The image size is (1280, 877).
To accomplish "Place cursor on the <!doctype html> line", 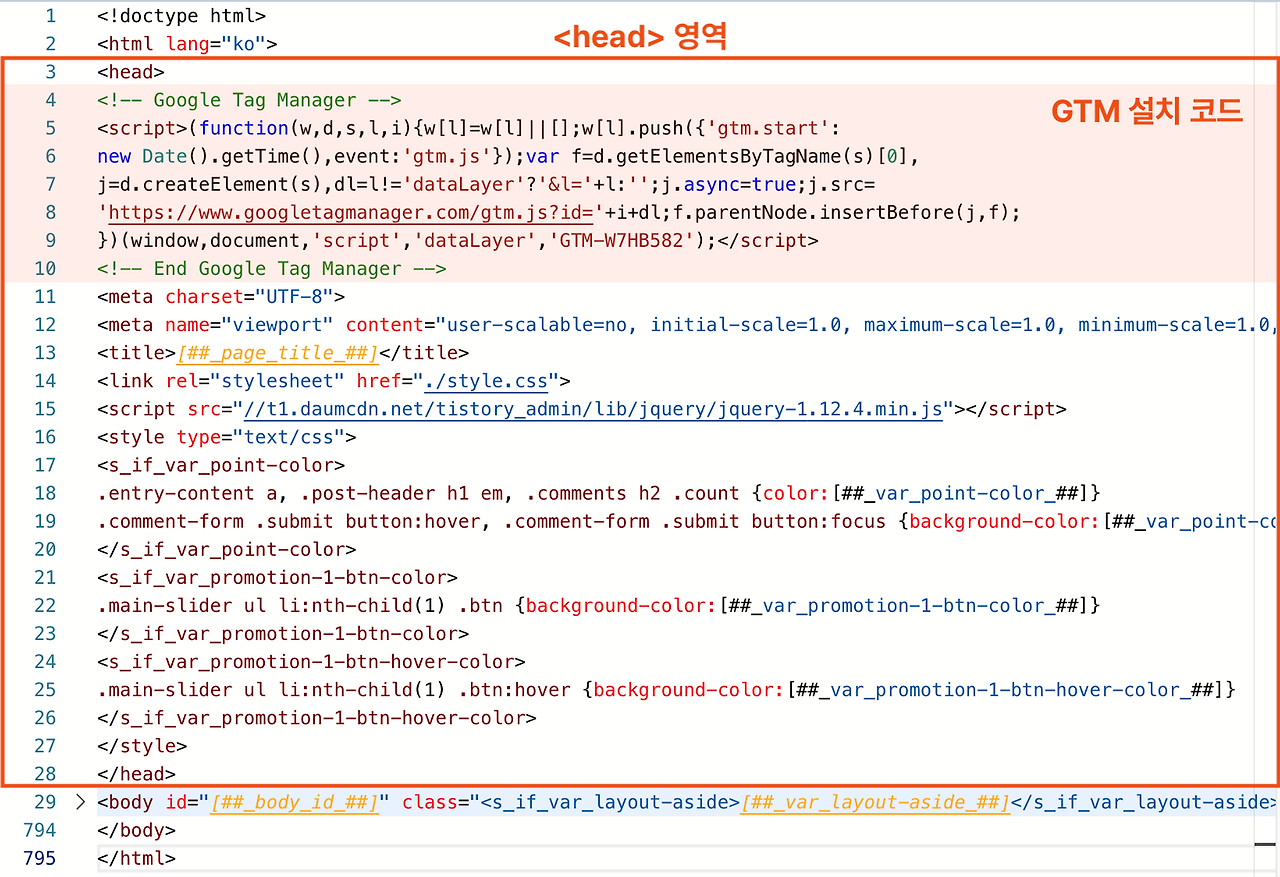I will tap(182, 16).
